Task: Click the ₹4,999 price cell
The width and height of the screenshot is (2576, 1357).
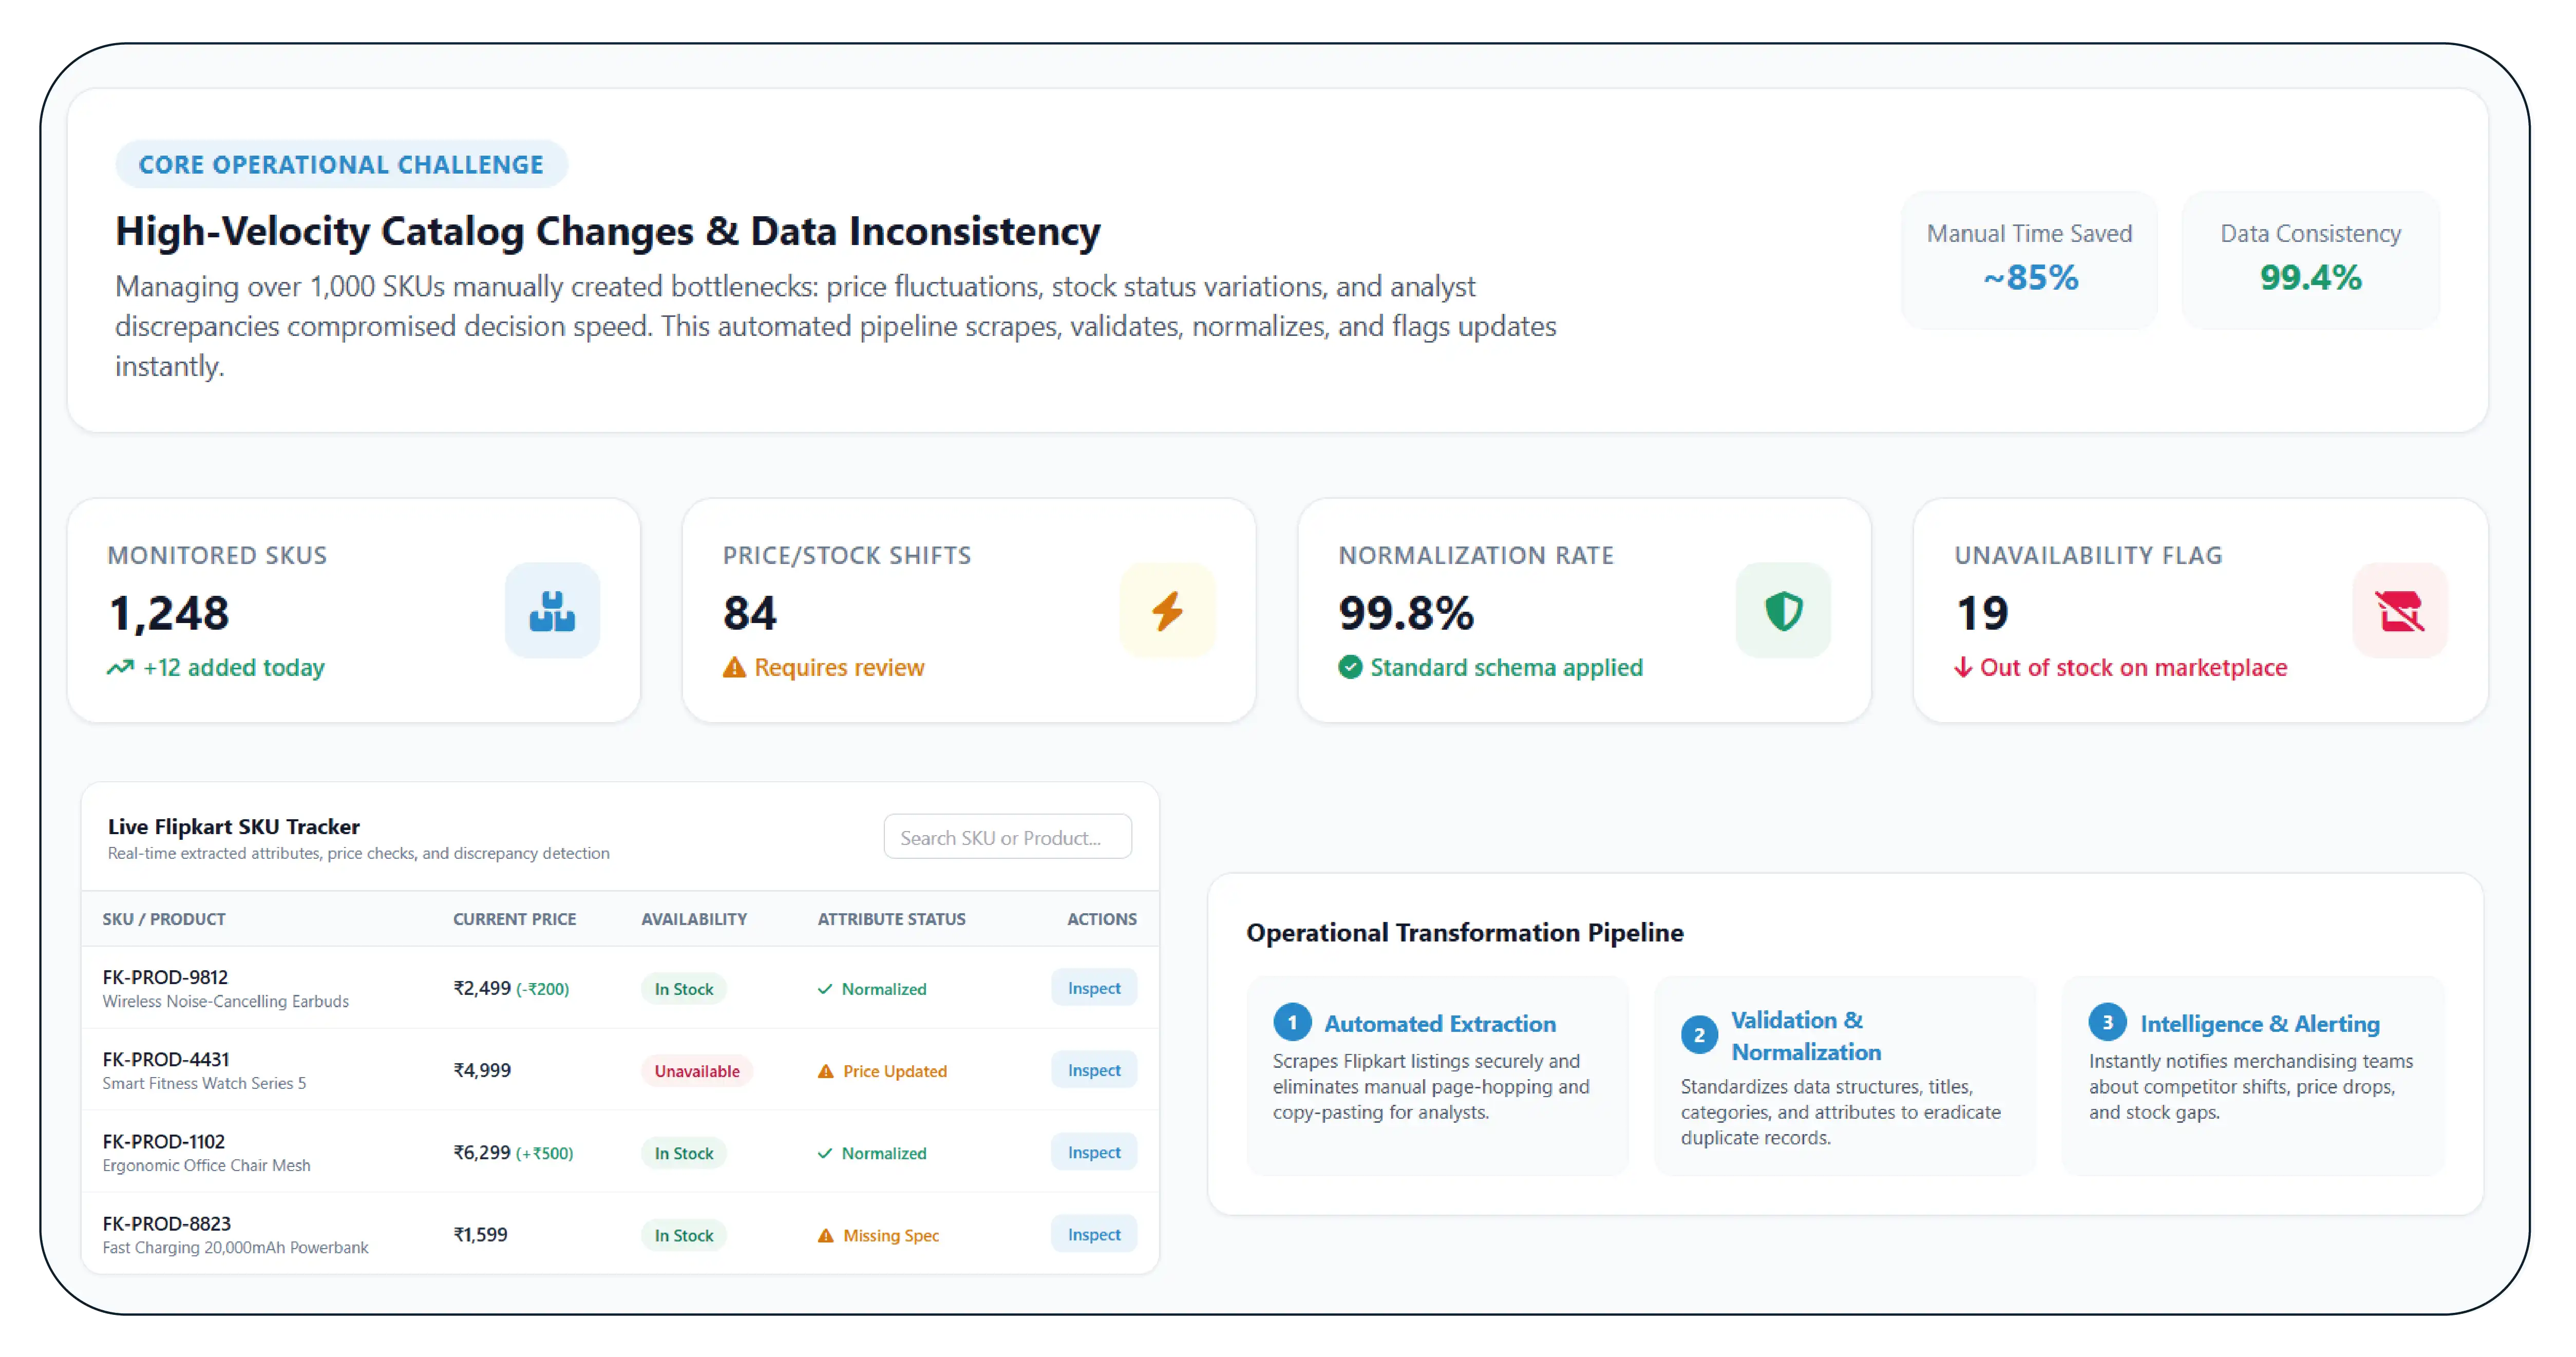Action: pyautogui.click(x=482, y=1070)
